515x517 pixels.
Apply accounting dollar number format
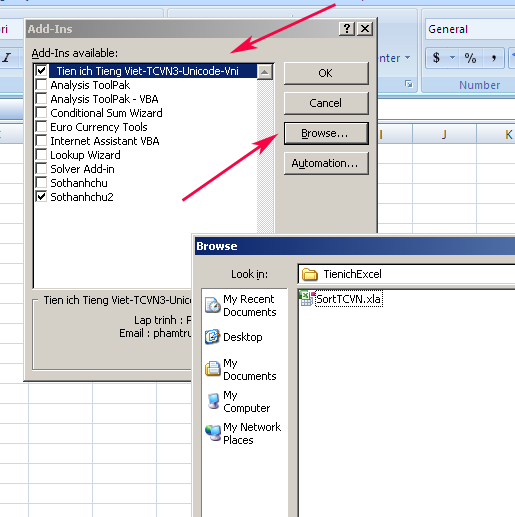436,58
